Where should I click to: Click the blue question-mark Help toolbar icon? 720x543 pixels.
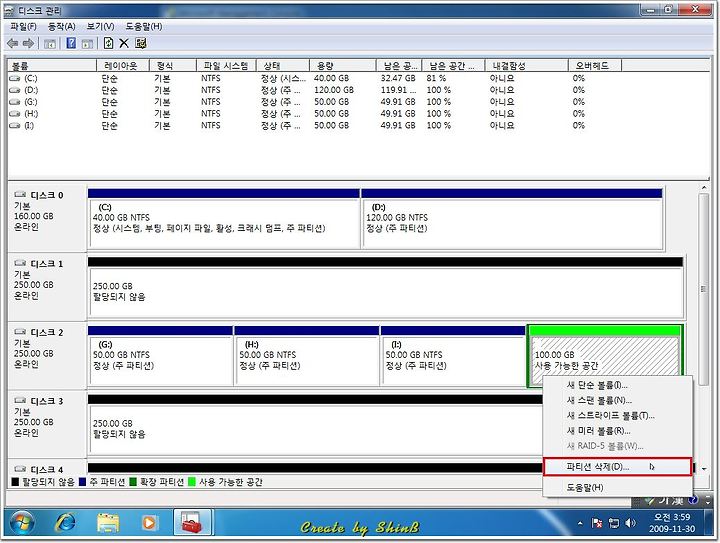pyautogui.click(x=71, y=43)
